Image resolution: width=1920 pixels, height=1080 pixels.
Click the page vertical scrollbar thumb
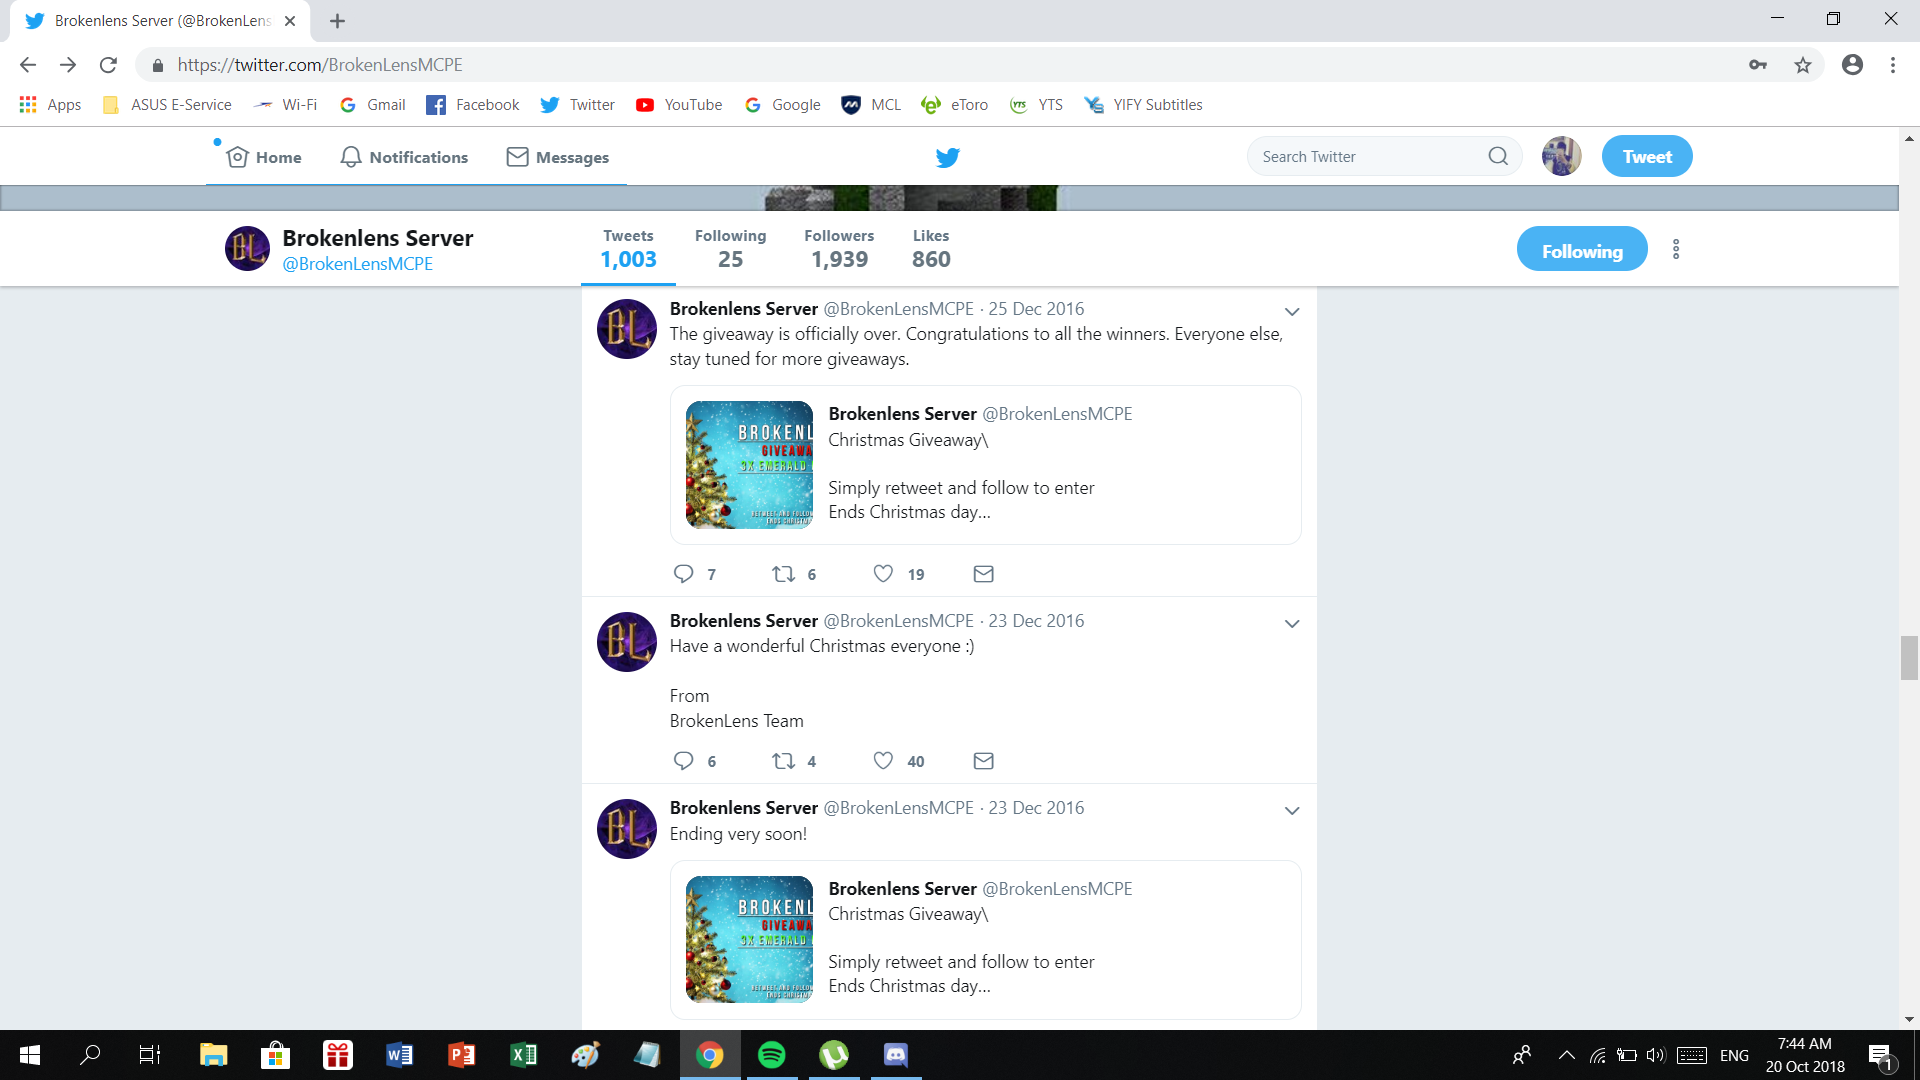pos(1909,657)
